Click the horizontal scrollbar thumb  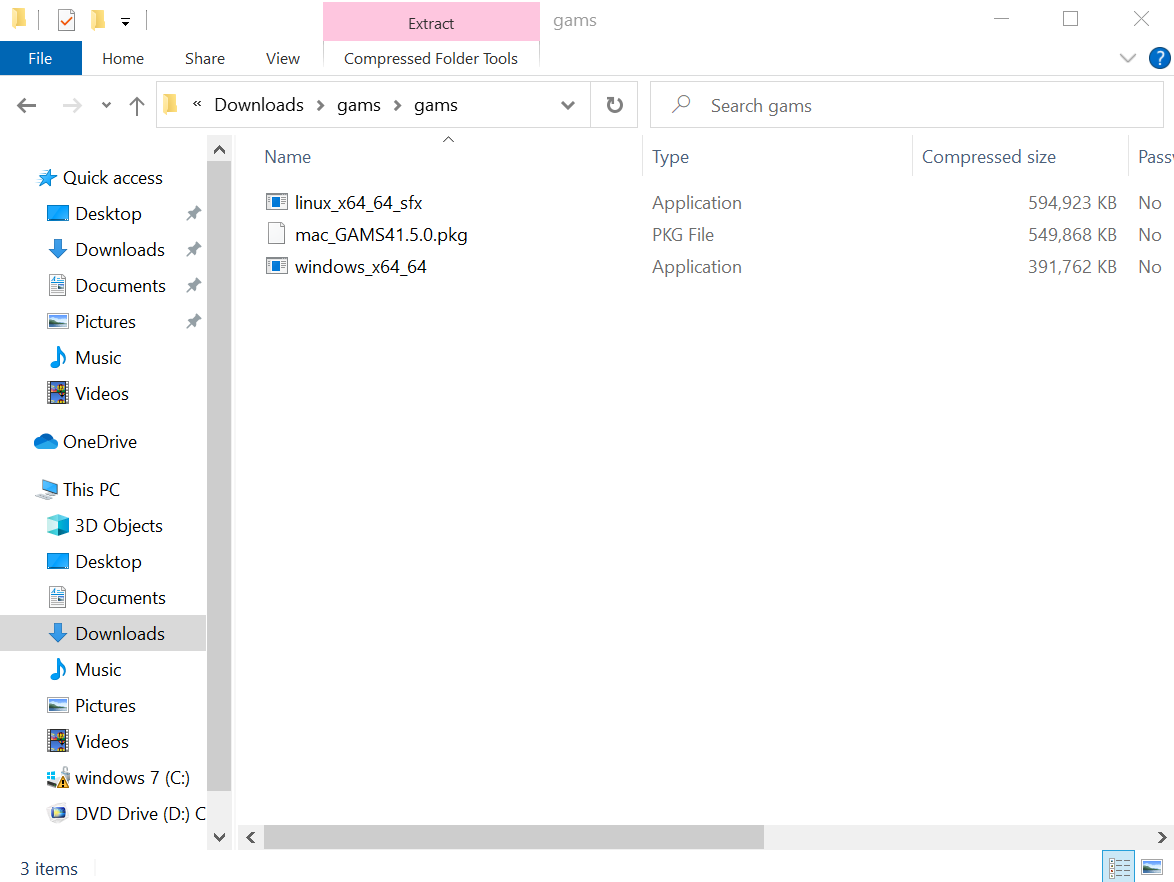point(514,837)
